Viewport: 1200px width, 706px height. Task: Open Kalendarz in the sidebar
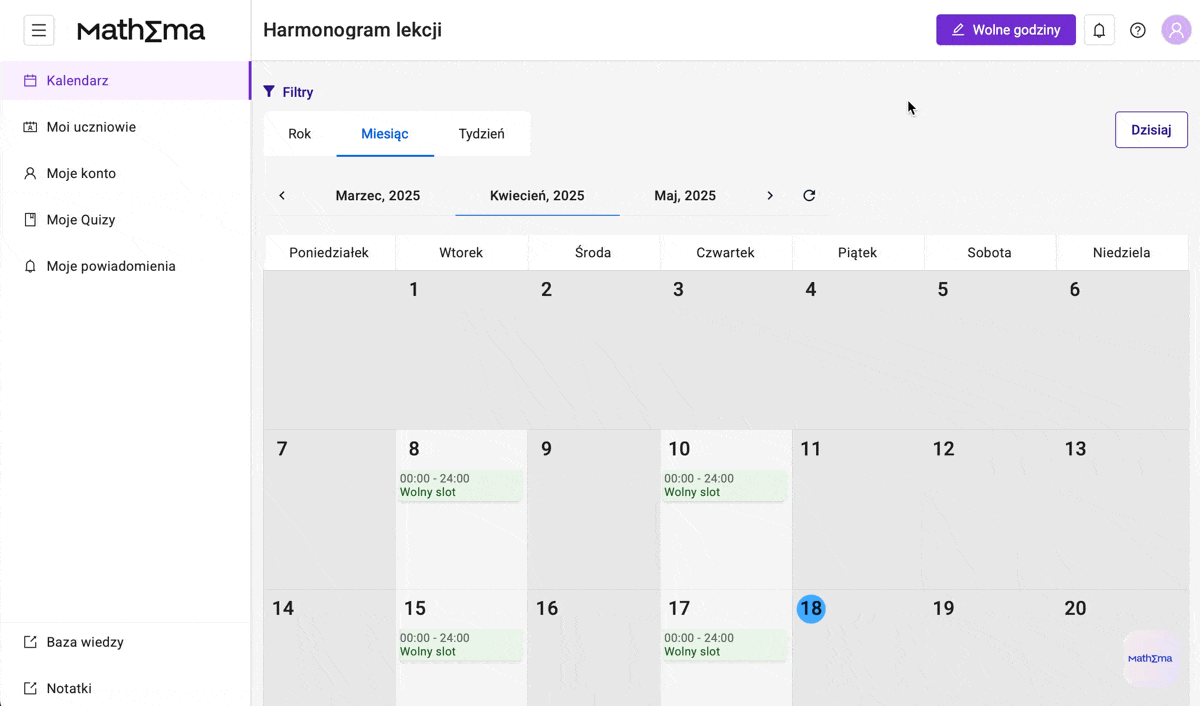pos(125,81)
